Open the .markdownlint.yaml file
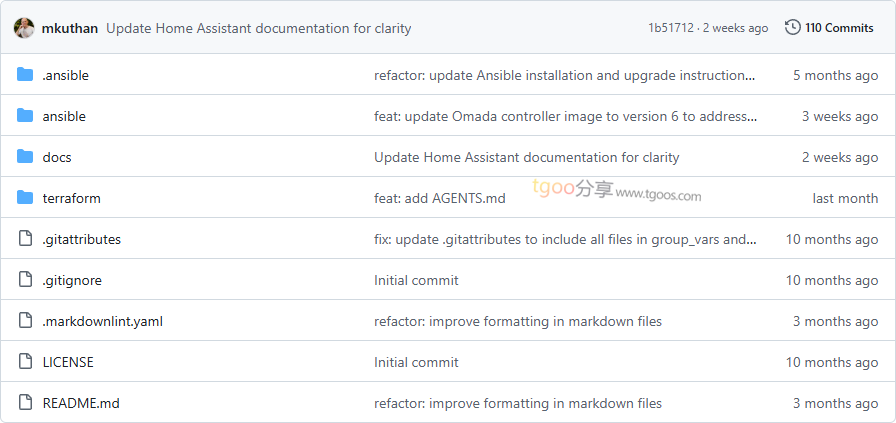896x423 pixels. [x=102, y=321]
